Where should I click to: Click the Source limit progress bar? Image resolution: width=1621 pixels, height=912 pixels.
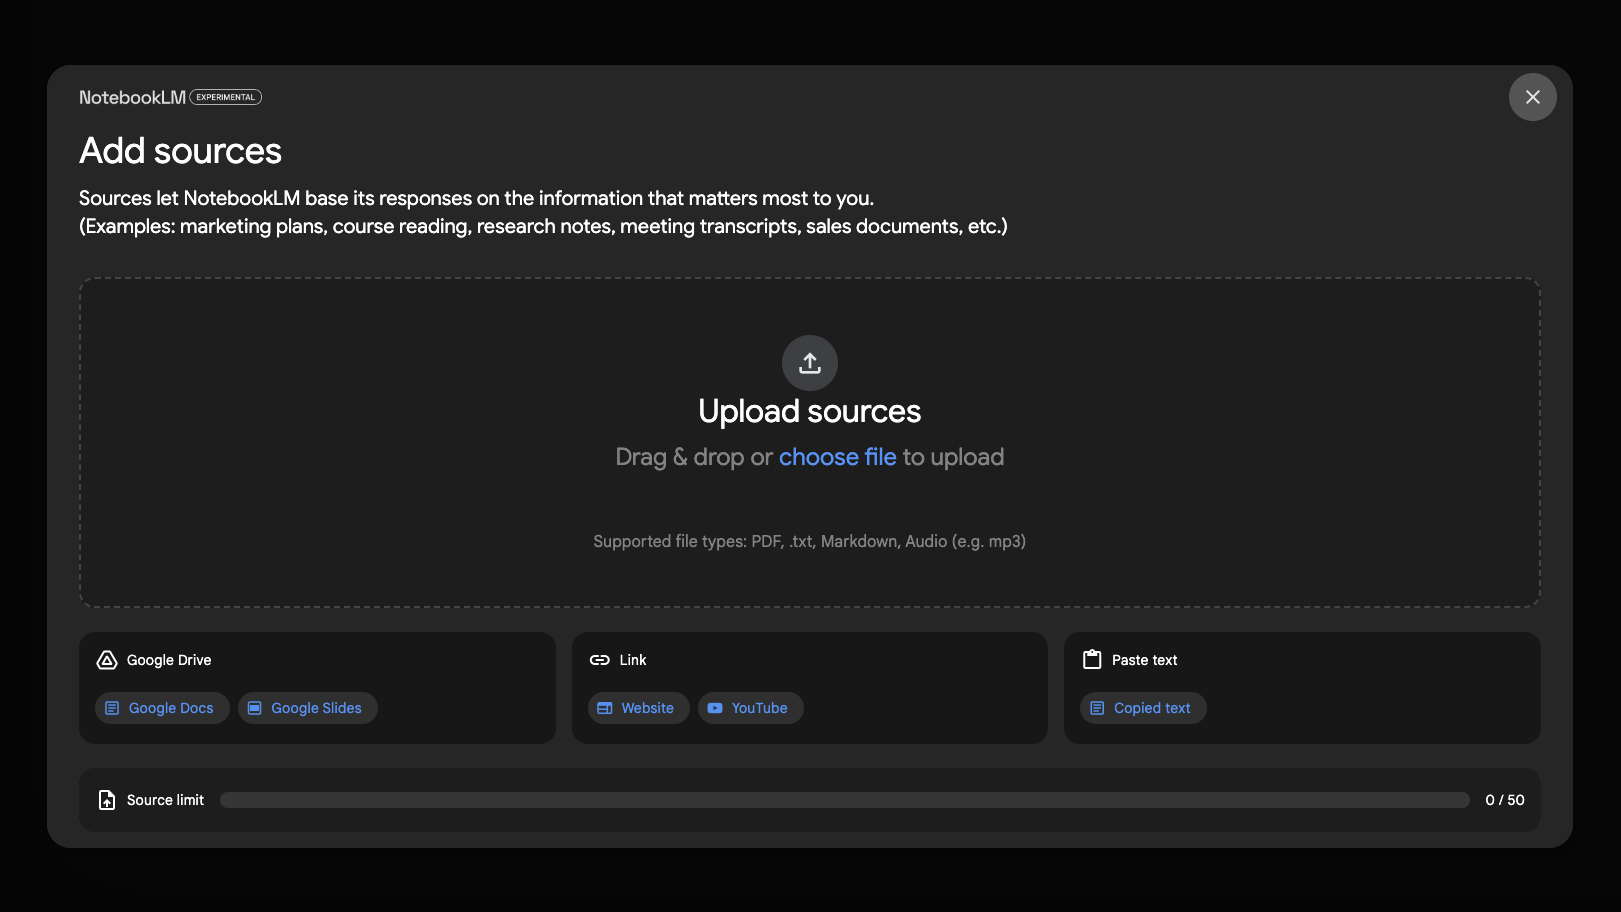point(845,800)
